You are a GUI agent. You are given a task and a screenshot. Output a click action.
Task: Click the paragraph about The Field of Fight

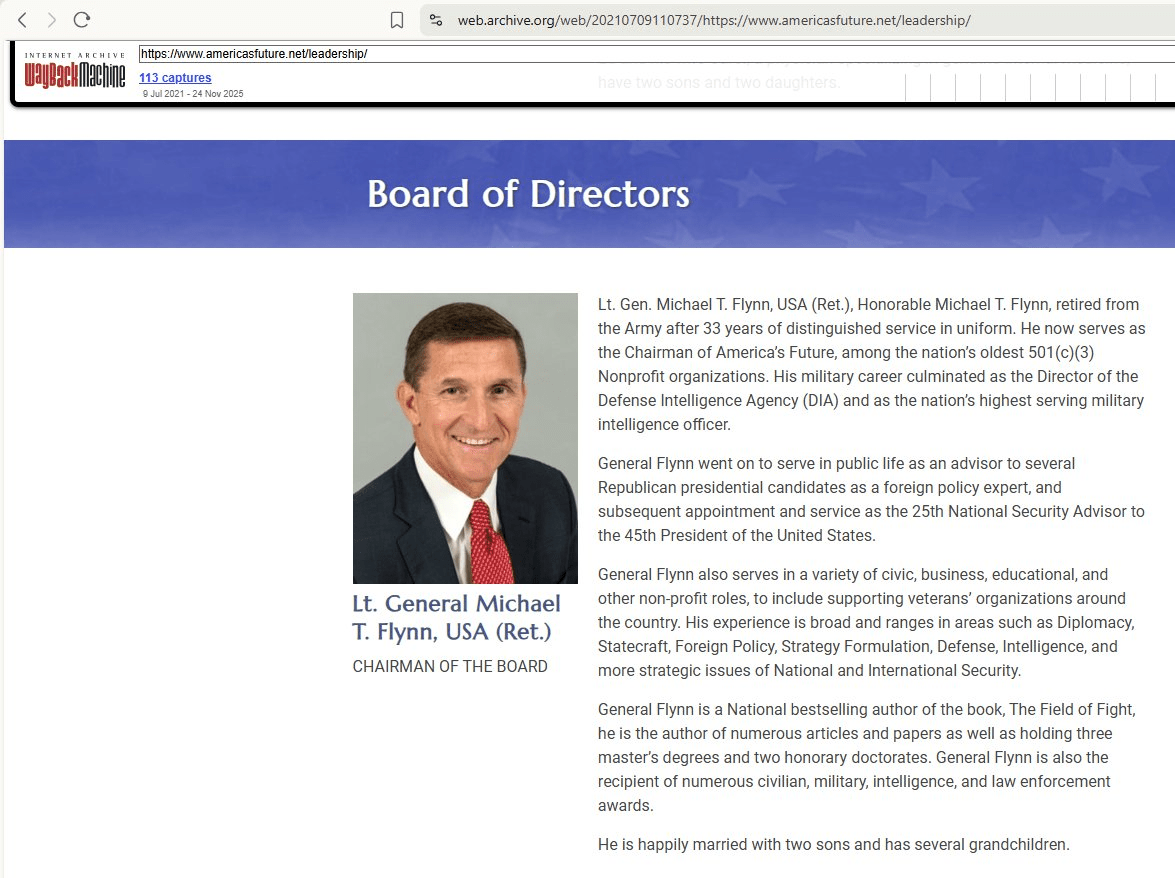point(866,757)
